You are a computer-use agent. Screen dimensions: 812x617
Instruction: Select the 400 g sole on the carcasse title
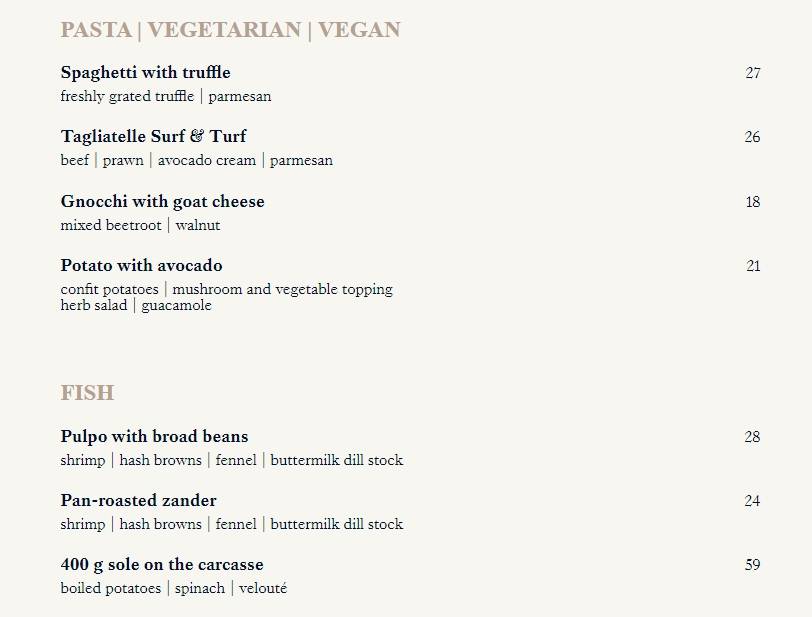pos(162,565)
